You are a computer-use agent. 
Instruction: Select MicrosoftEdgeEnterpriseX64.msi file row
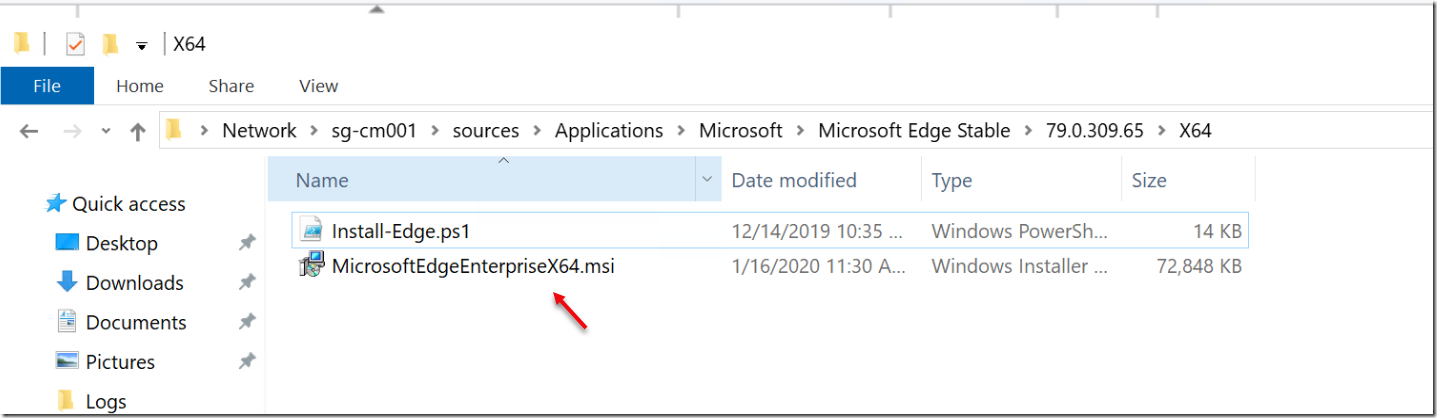point(770,266)
